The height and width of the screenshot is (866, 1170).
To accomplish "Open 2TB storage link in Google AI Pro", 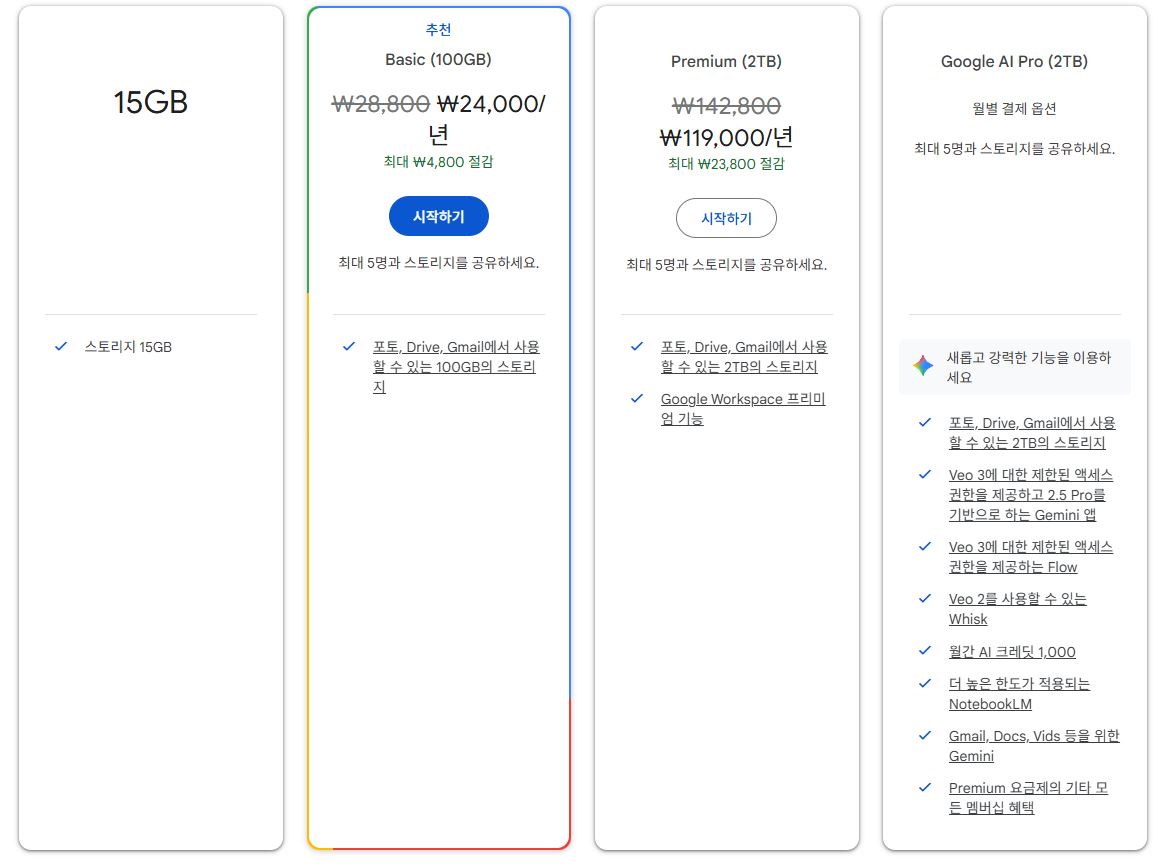I will click(1032, 433).
